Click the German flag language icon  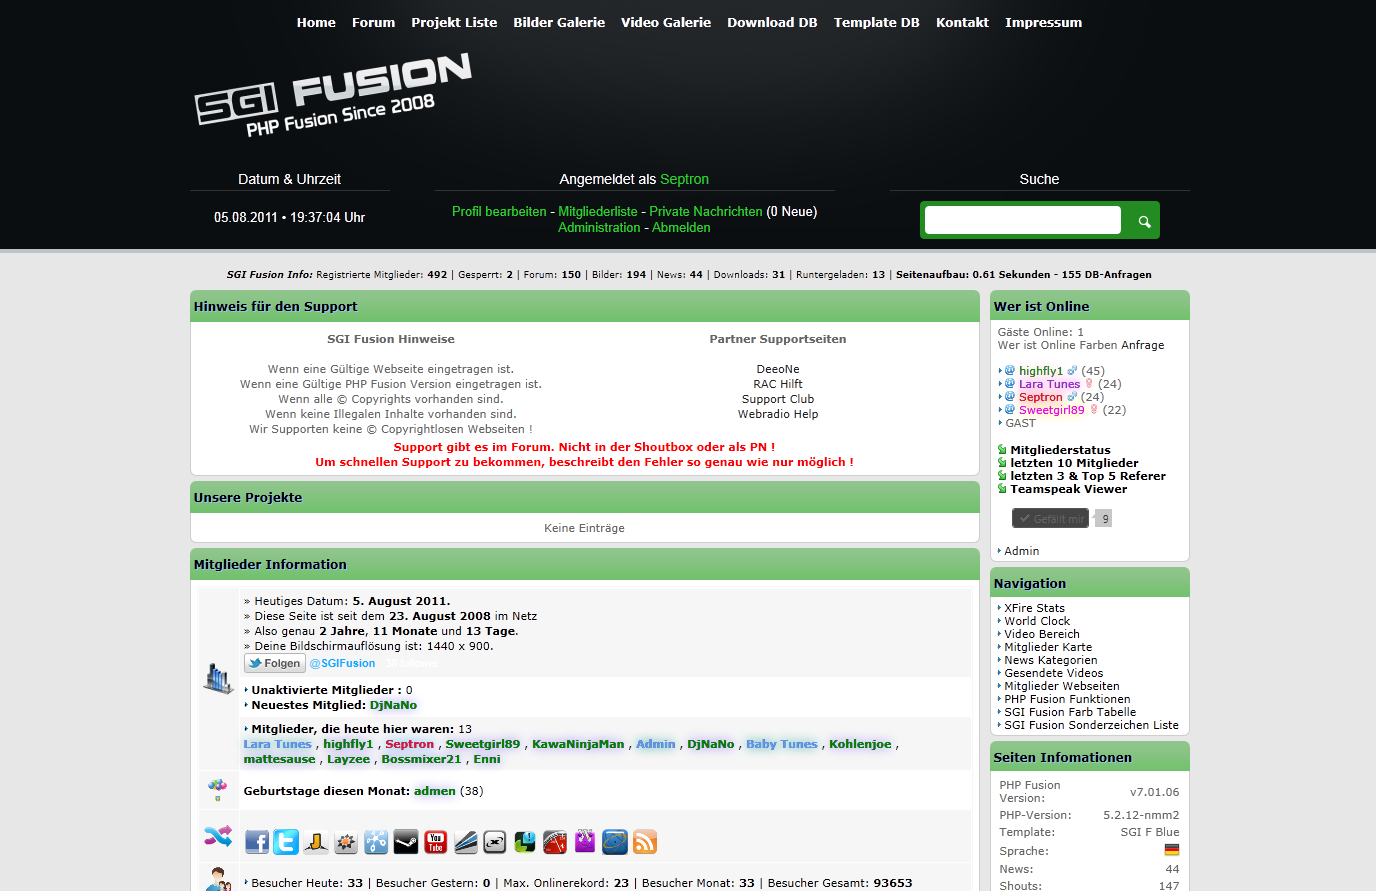coord(1172,850)
